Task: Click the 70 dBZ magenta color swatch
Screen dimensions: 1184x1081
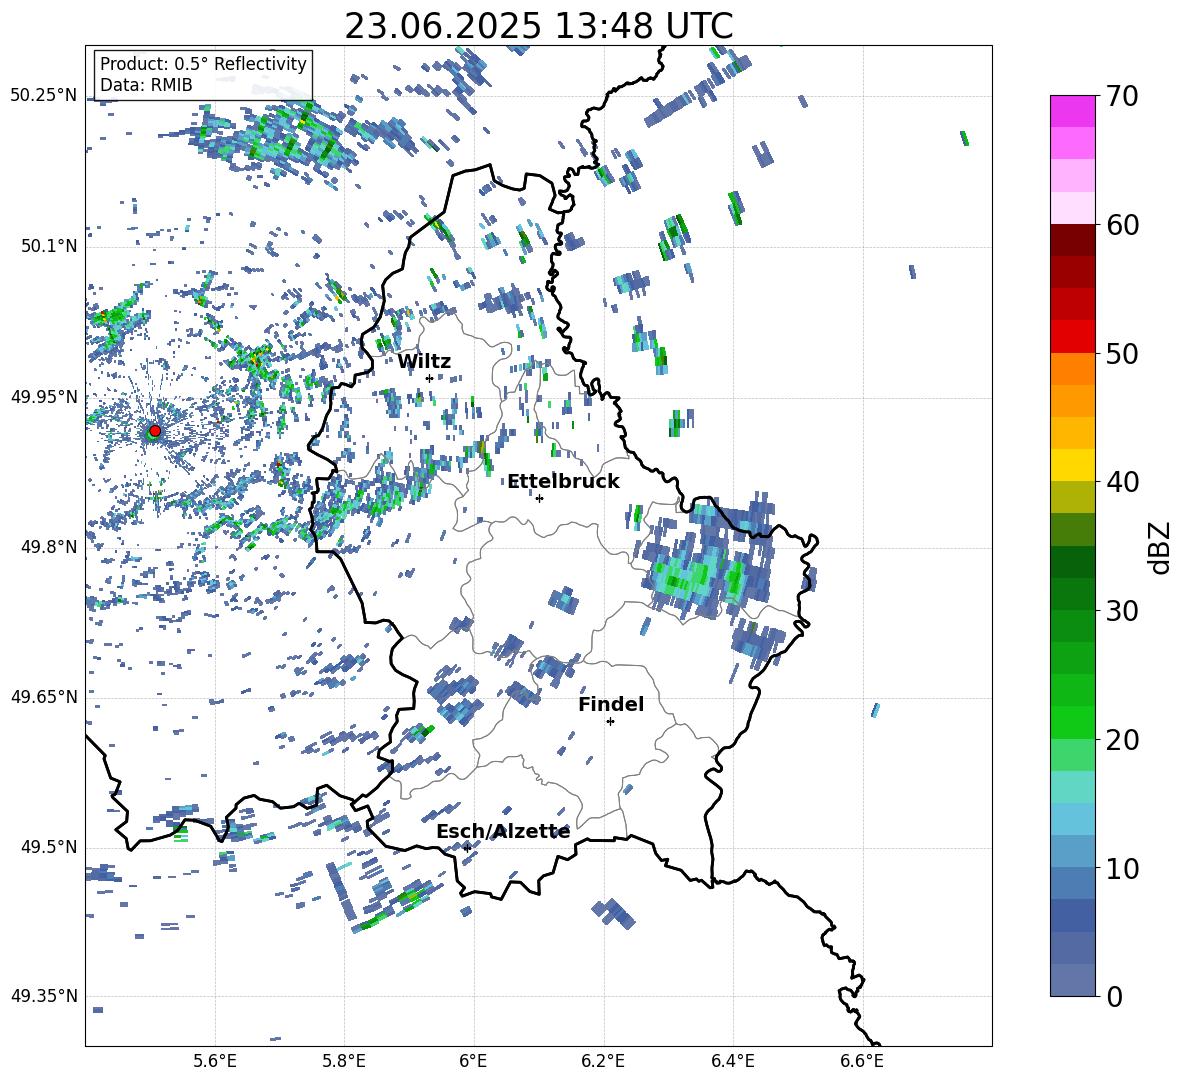Action: 1072,111
